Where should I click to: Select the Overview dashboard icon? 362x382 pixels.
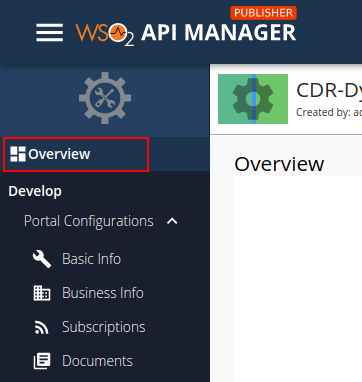[18, 154]
